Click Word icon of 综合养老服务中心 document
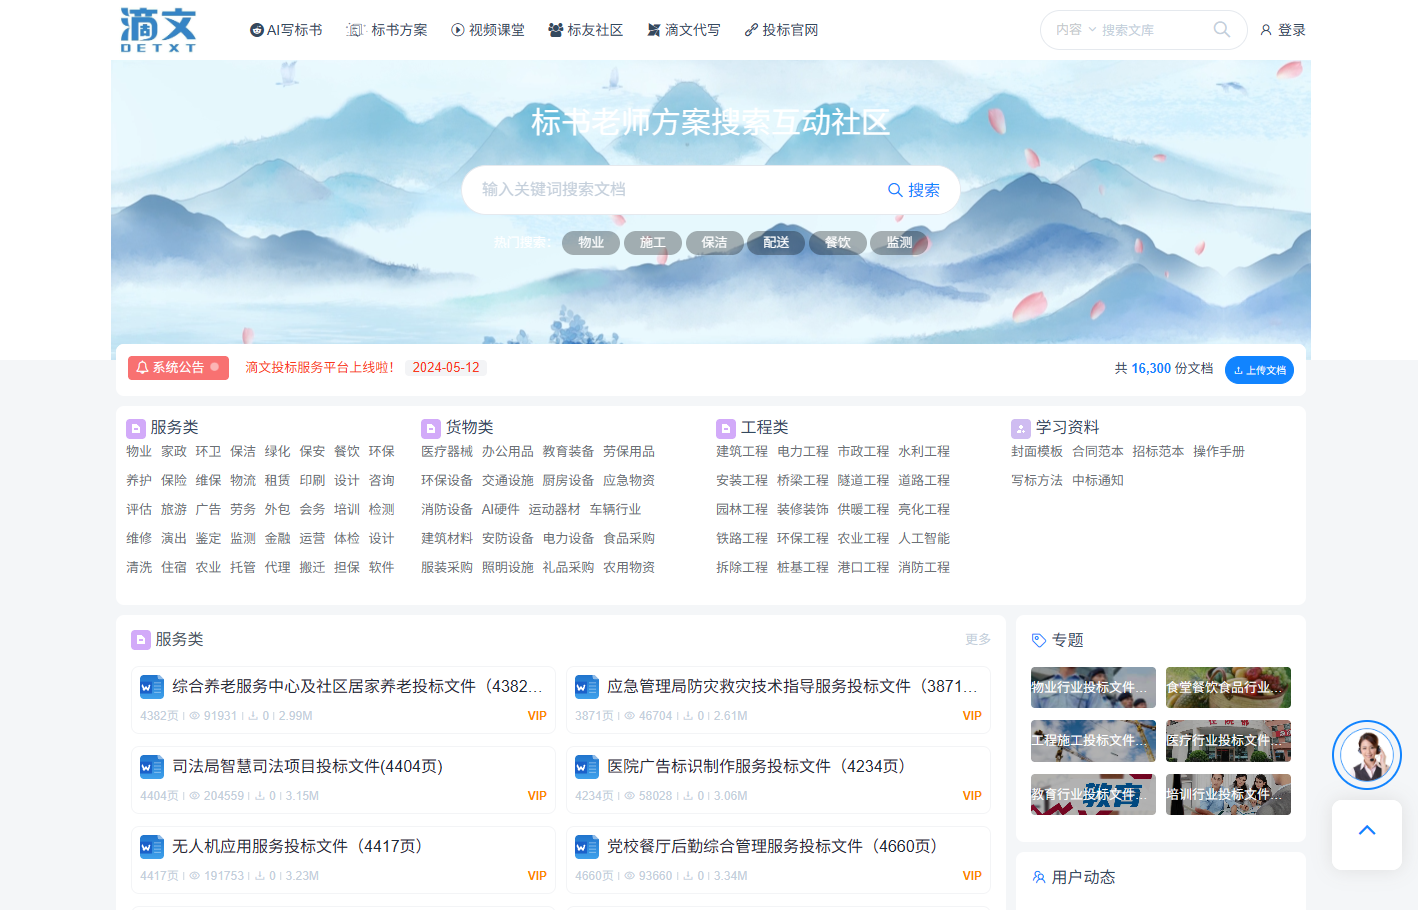 (x=152, y=687)
